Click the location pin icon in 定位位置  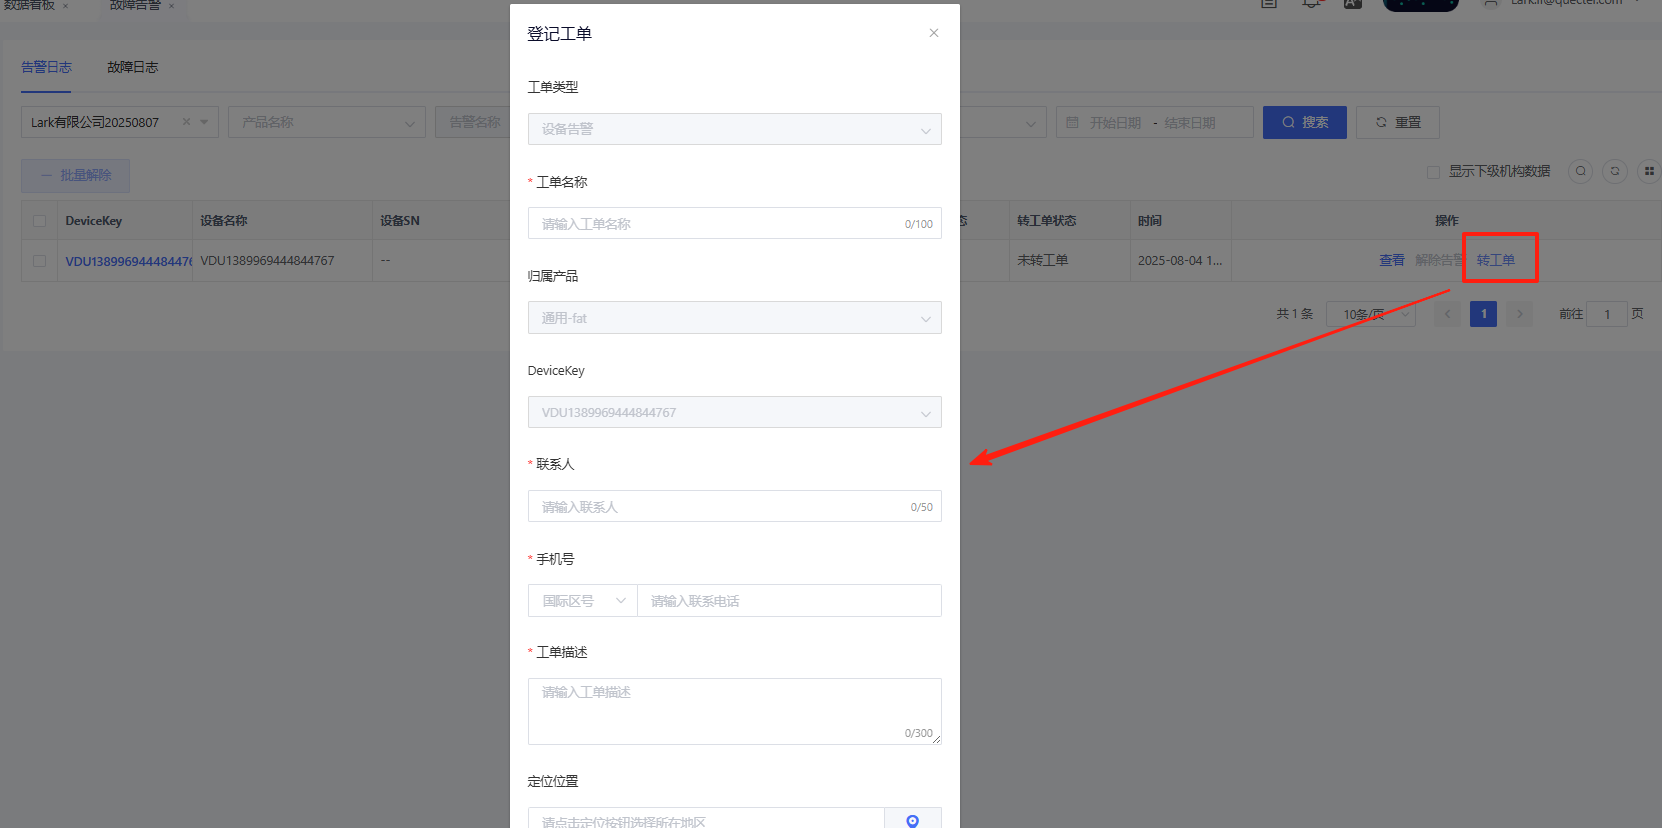pos(912,820)
